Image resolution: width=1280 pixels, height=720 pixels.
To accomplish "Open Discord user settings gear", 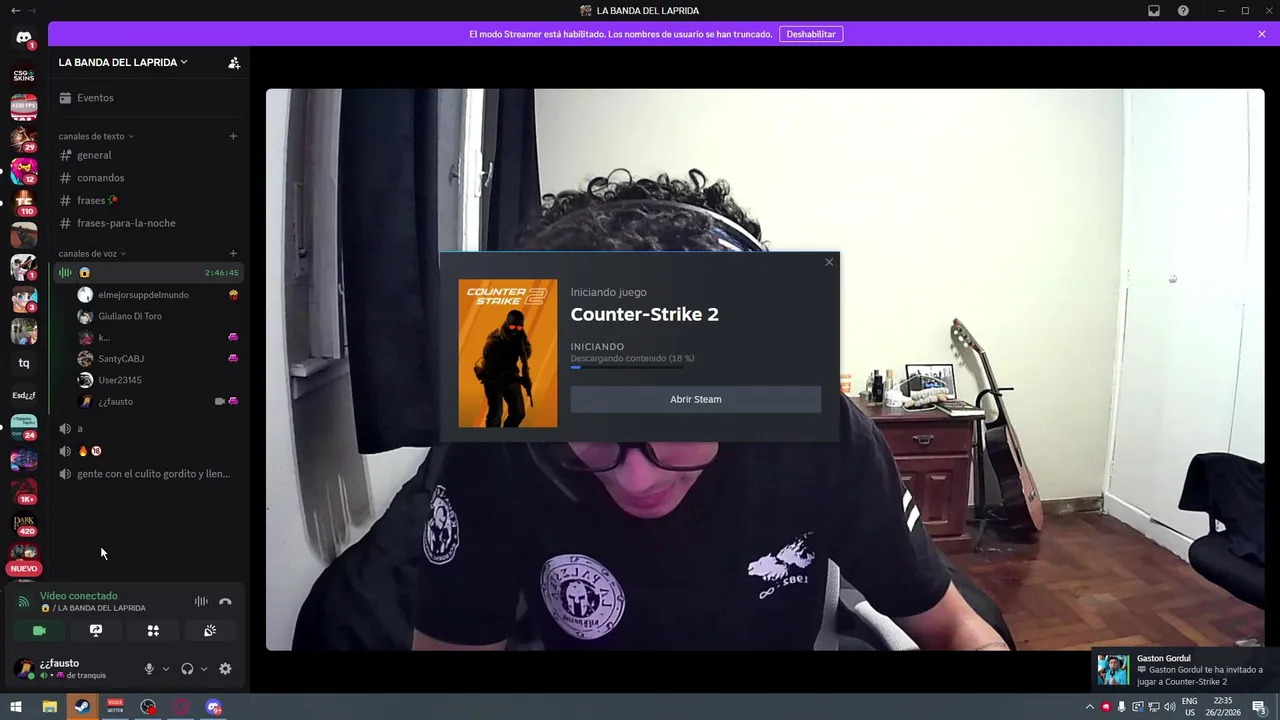I will click(225, 669).
